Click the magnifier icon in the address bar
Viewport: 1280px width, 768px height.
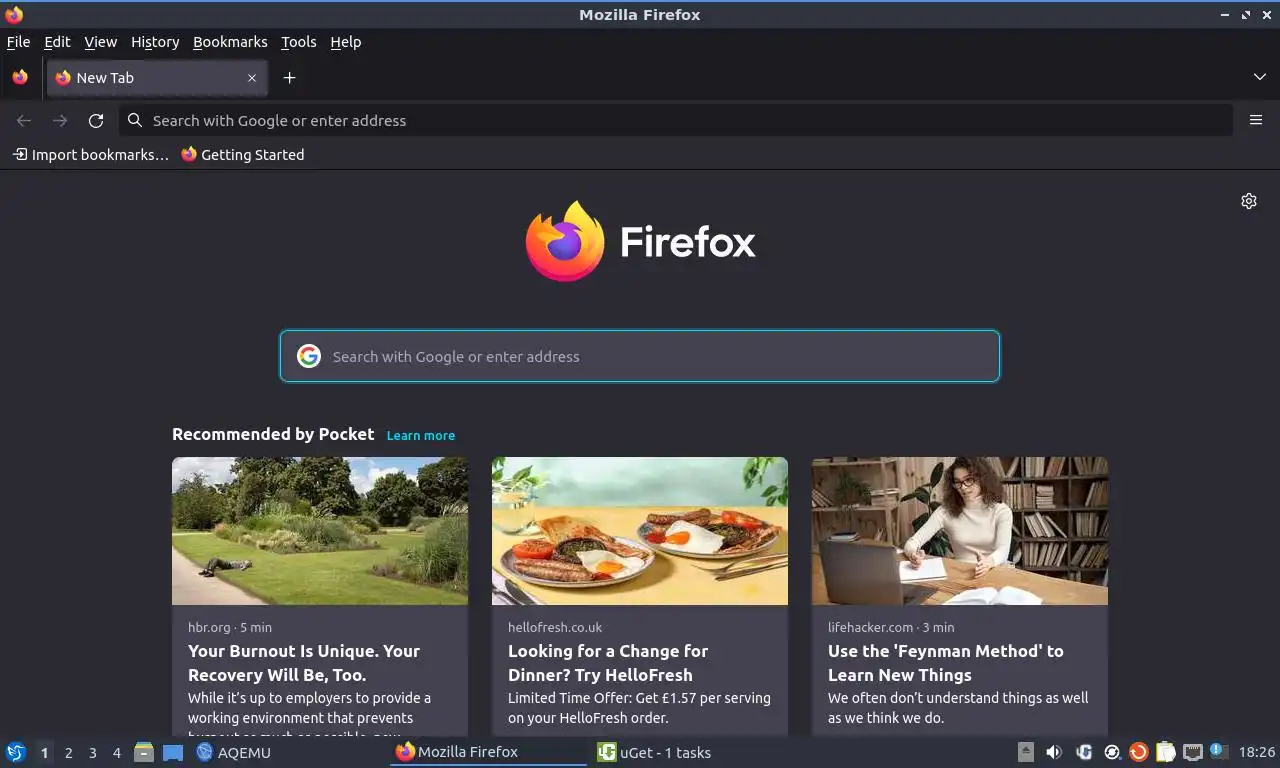point(135,120)
